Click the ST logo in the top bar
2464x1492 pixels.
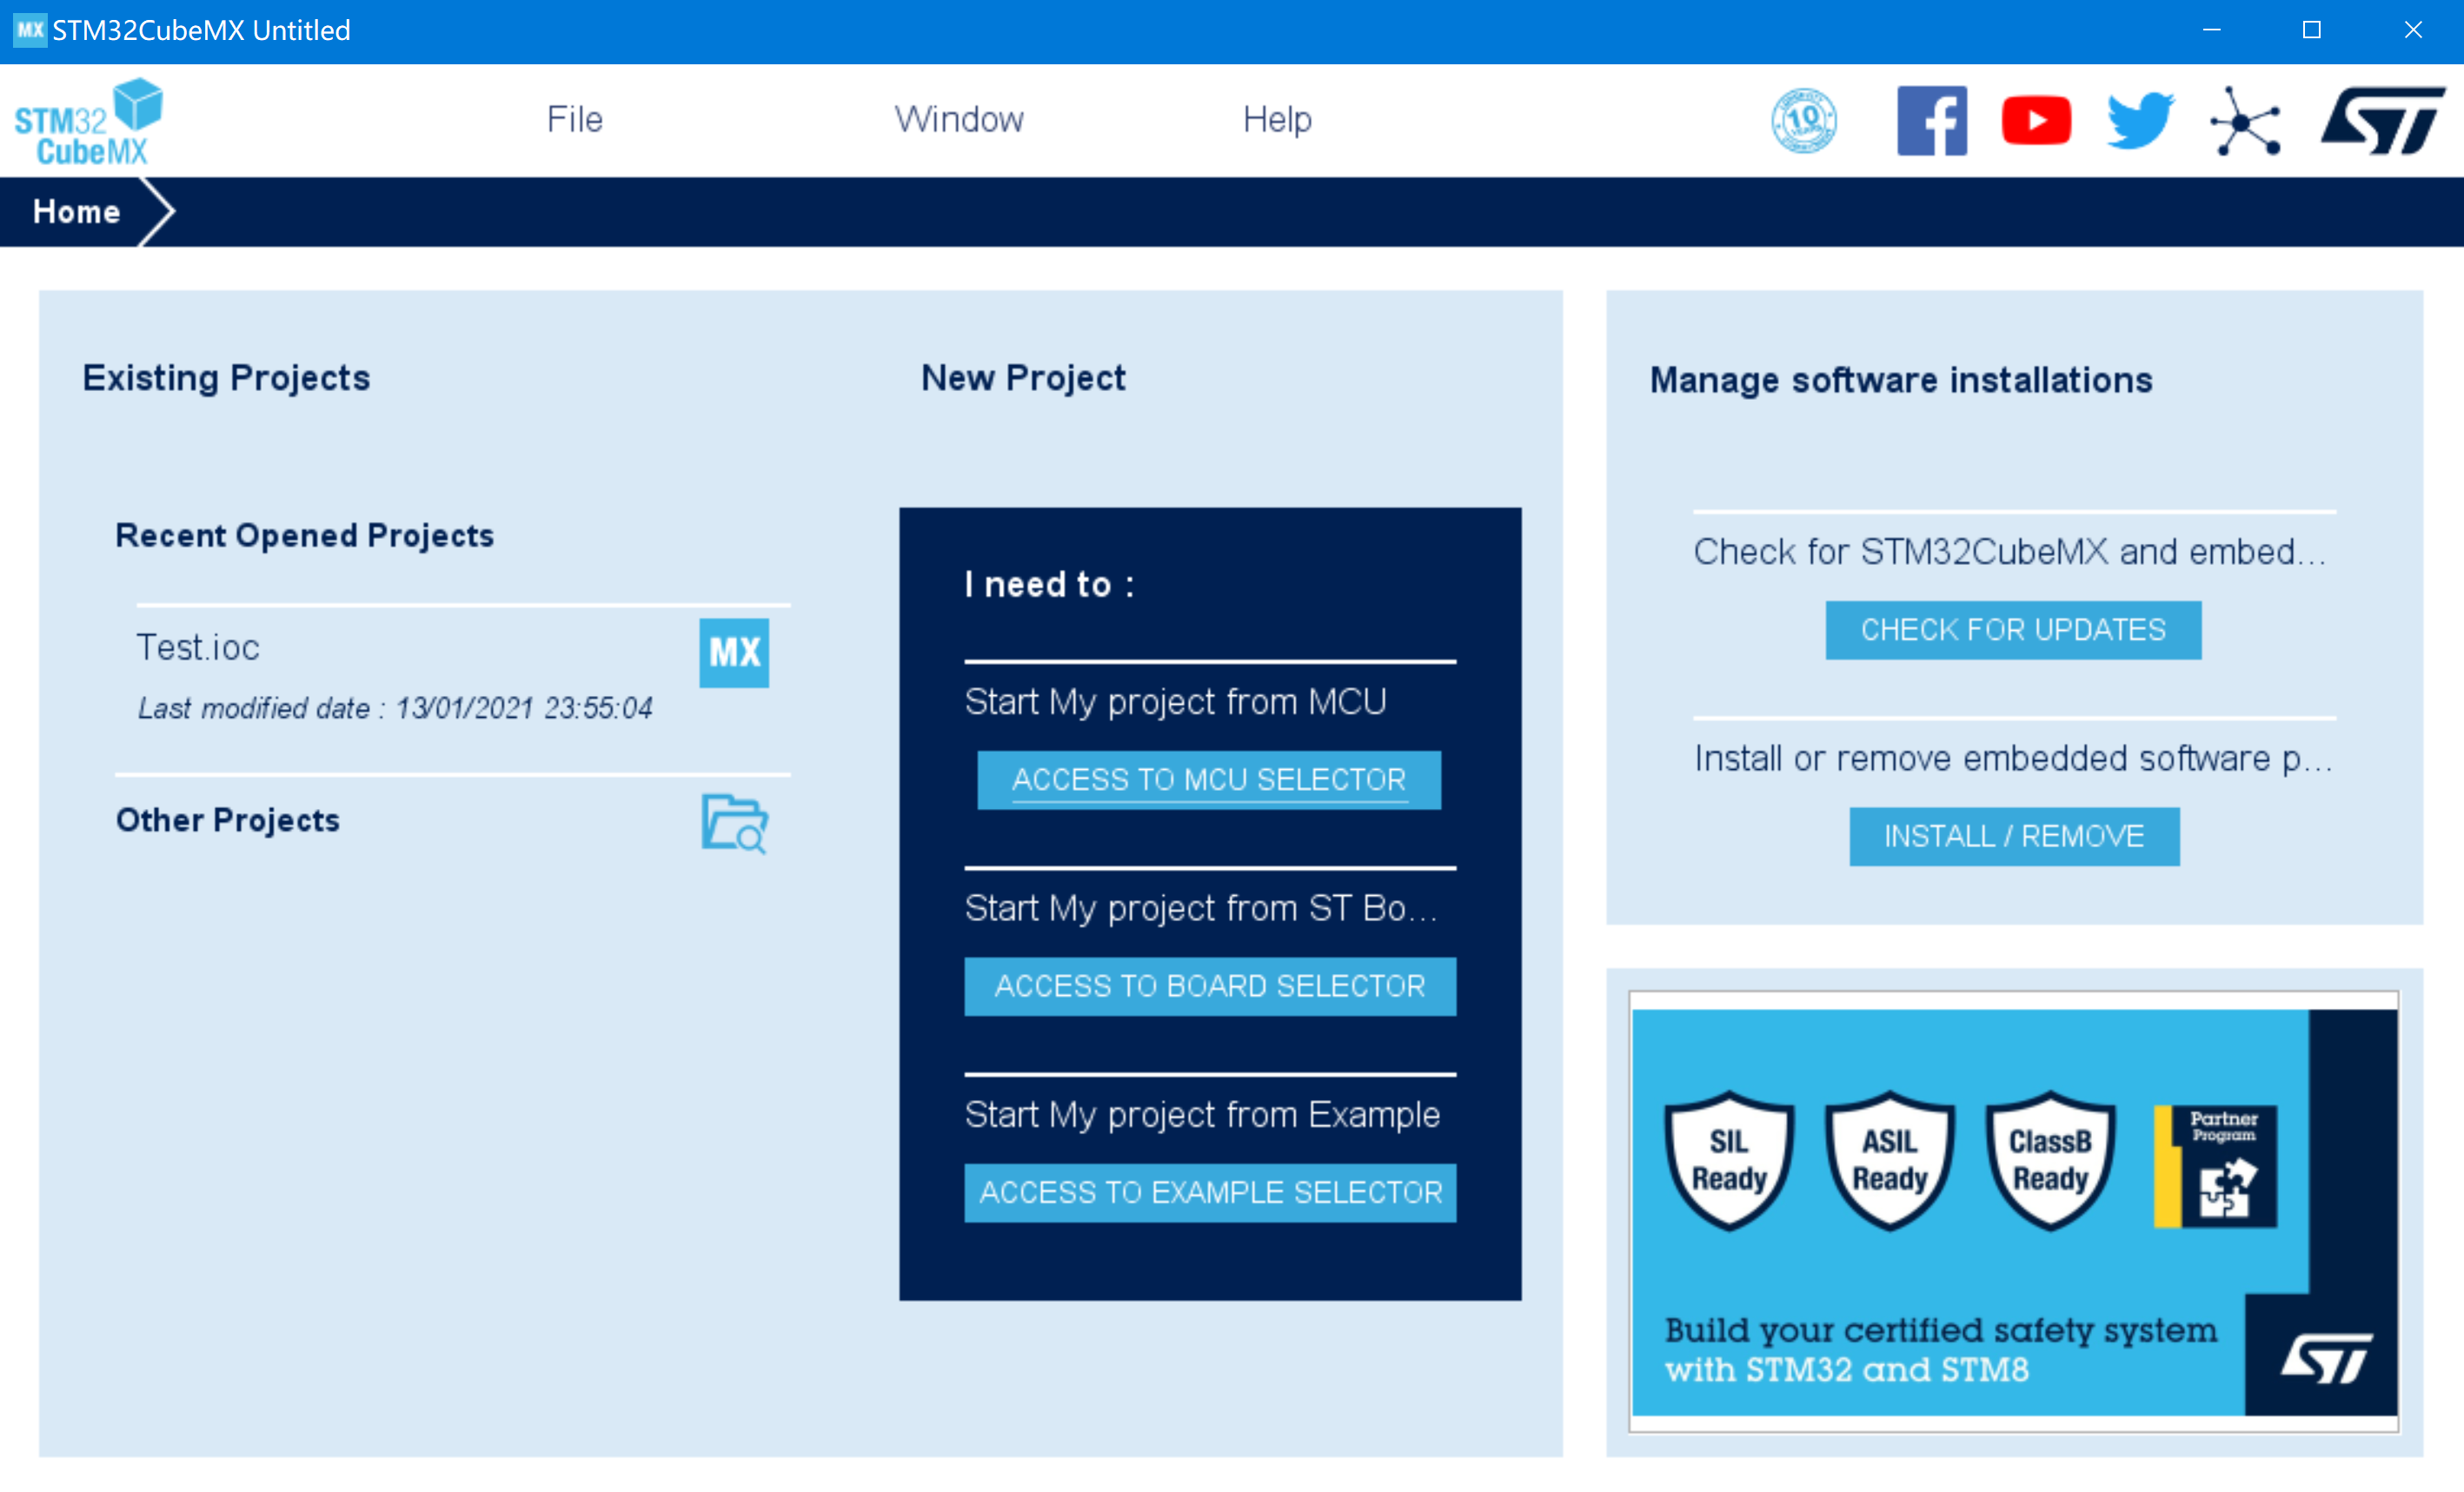[2382, 121]
